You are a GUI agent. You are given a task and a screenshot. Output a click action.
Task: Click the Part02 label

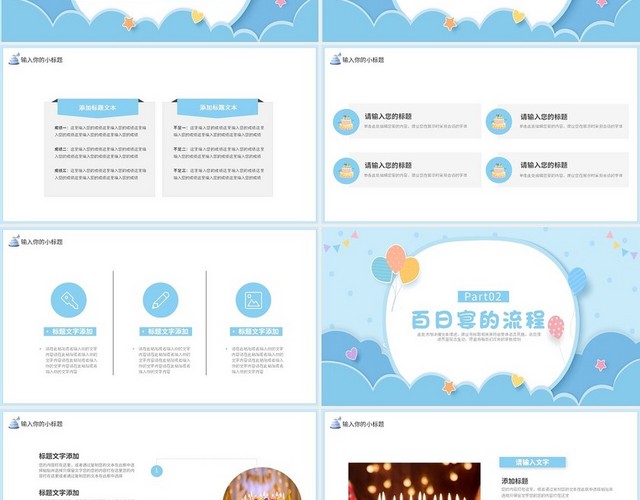pyautogui.click(x=483, y=297)
